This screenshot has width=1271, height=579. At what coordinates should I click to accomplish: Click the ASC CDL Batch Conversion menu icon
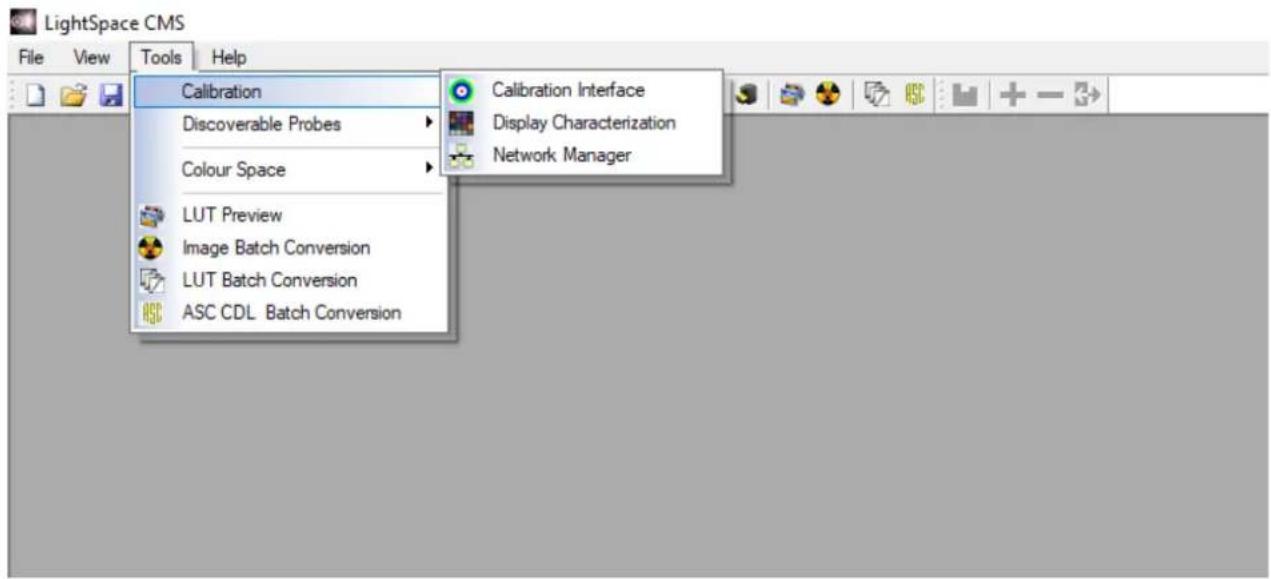coord(151,313)
